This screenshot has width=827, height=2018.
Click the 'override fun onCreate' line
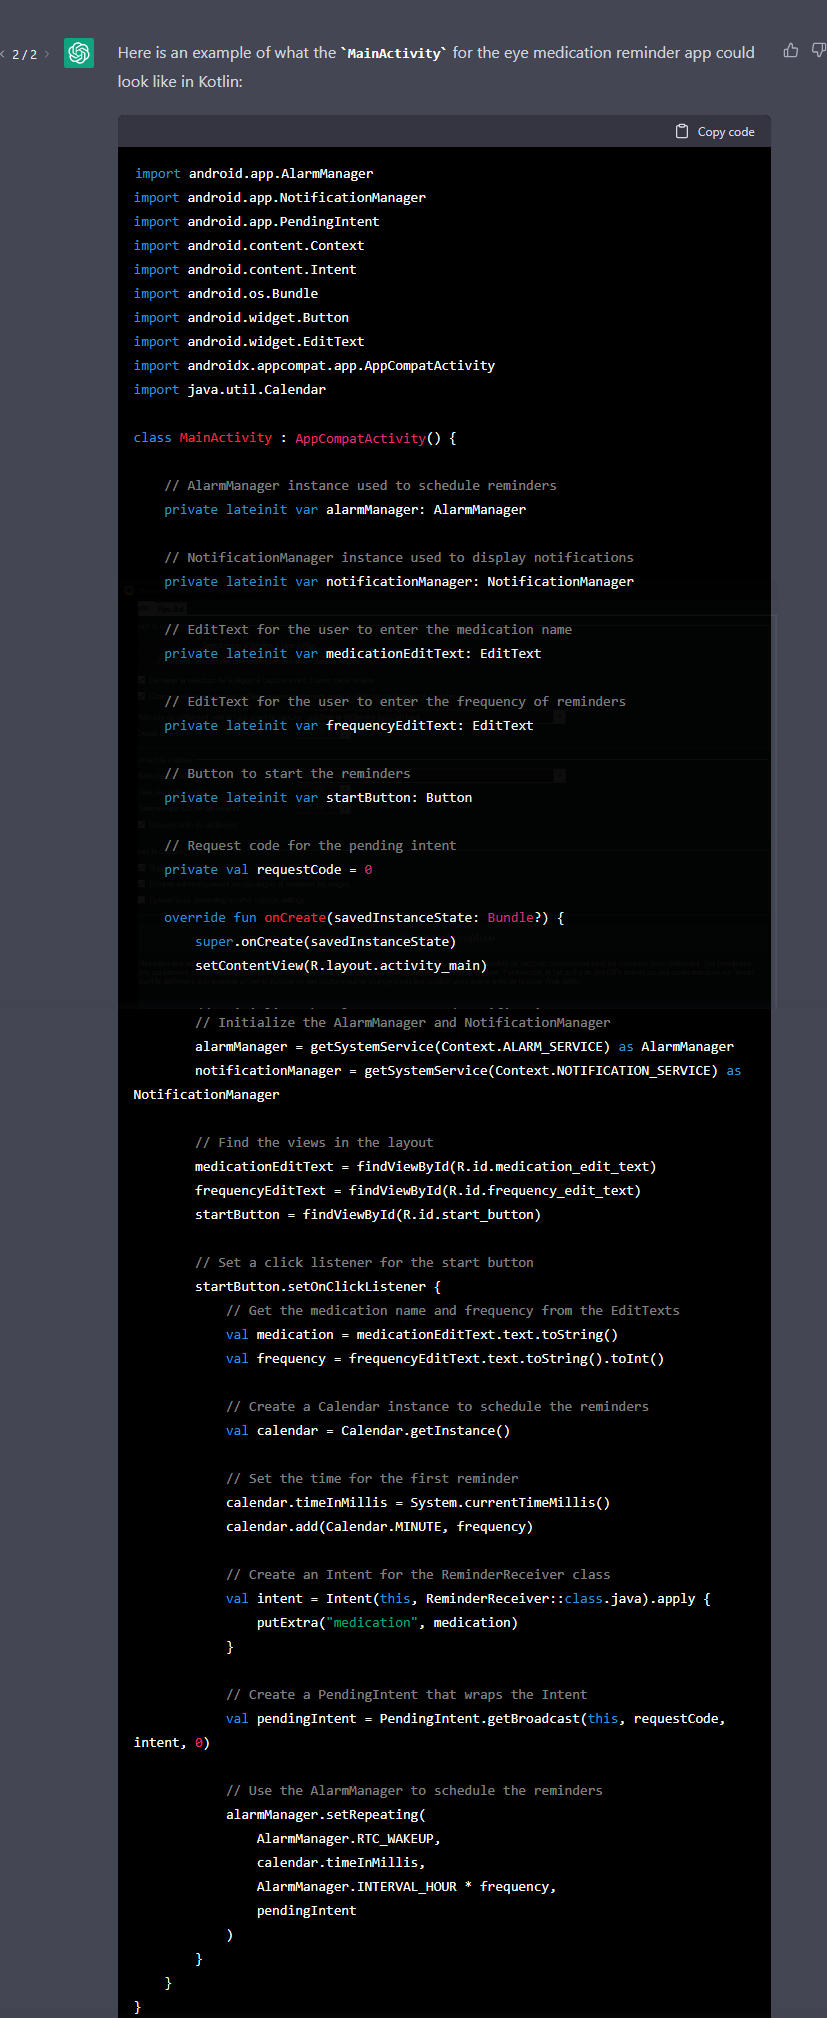[x=364, y=917]
